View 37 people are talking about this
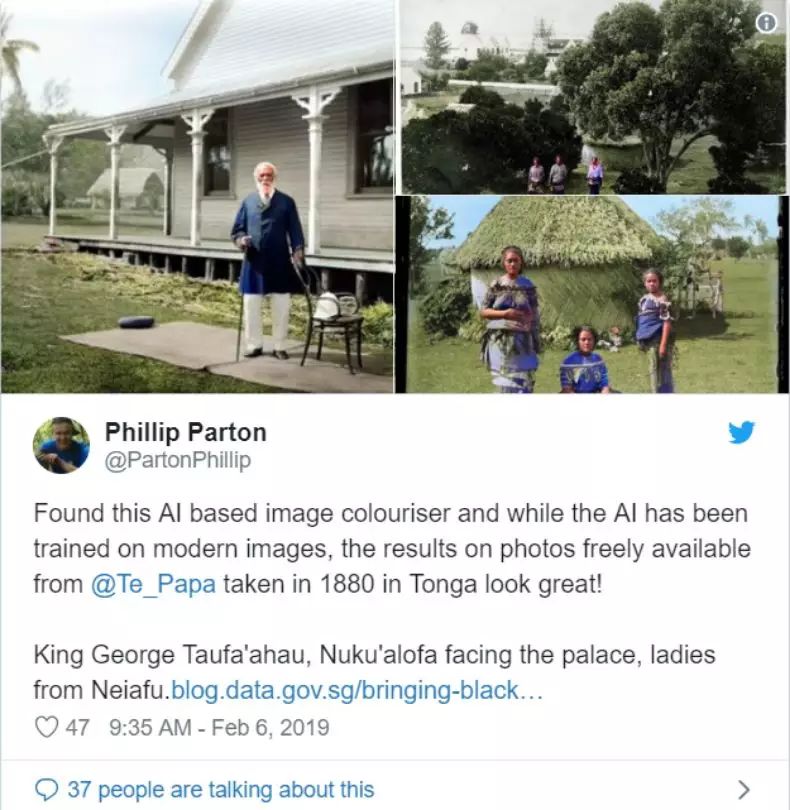The image size is (790, 810). 221,790
